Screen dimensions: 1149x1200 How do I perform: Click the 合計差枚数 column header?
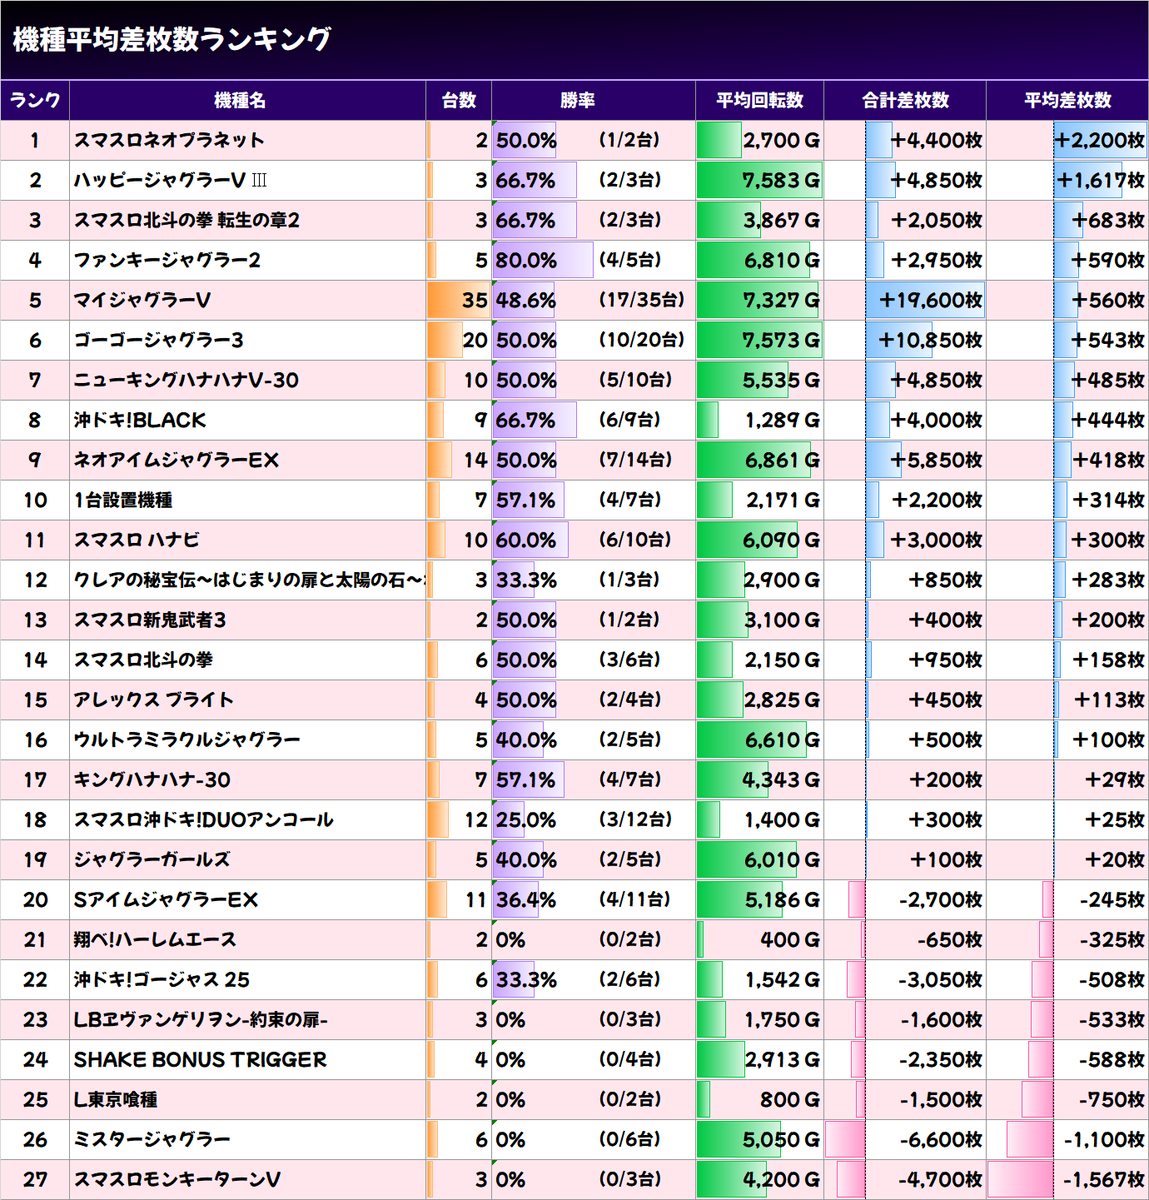click(x=905, y=100)
